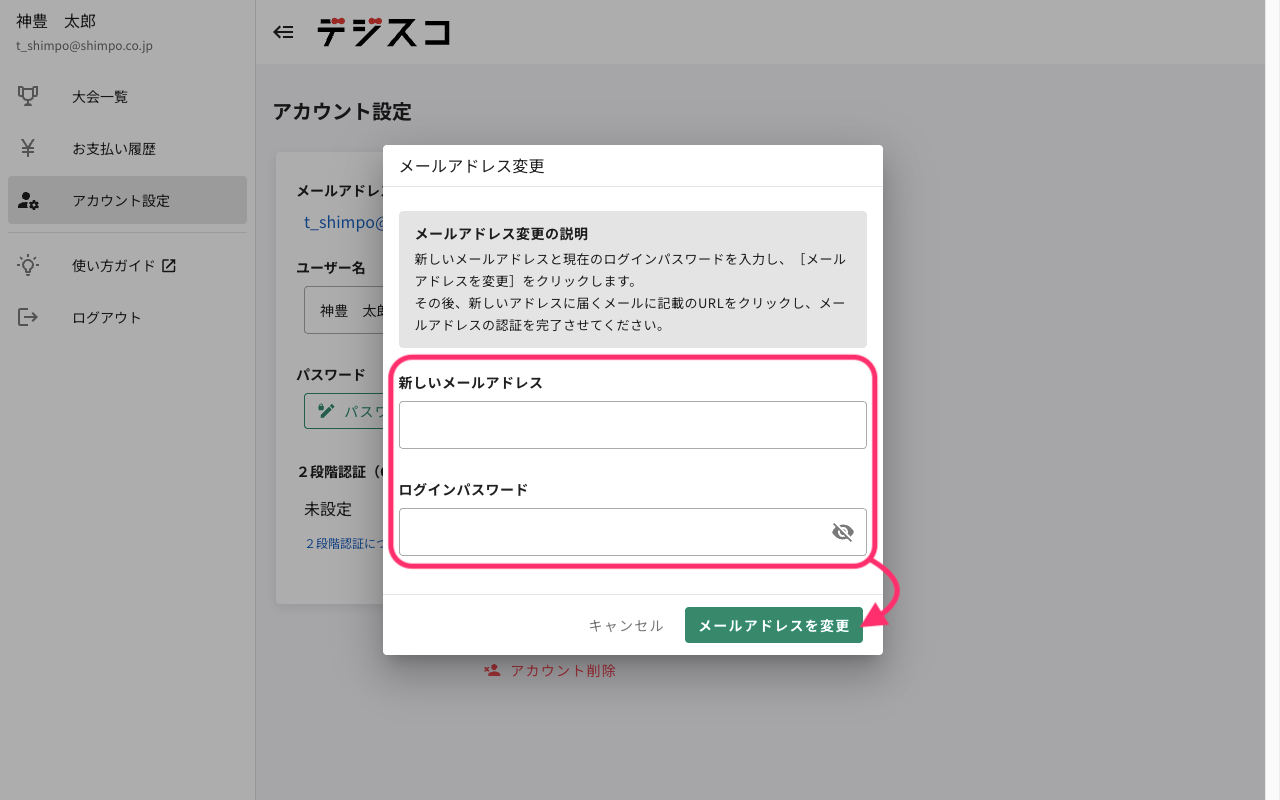Click the person-remove icon beside アカウント削除
The image size is (1280, 800).
click(x=491, y=670)
